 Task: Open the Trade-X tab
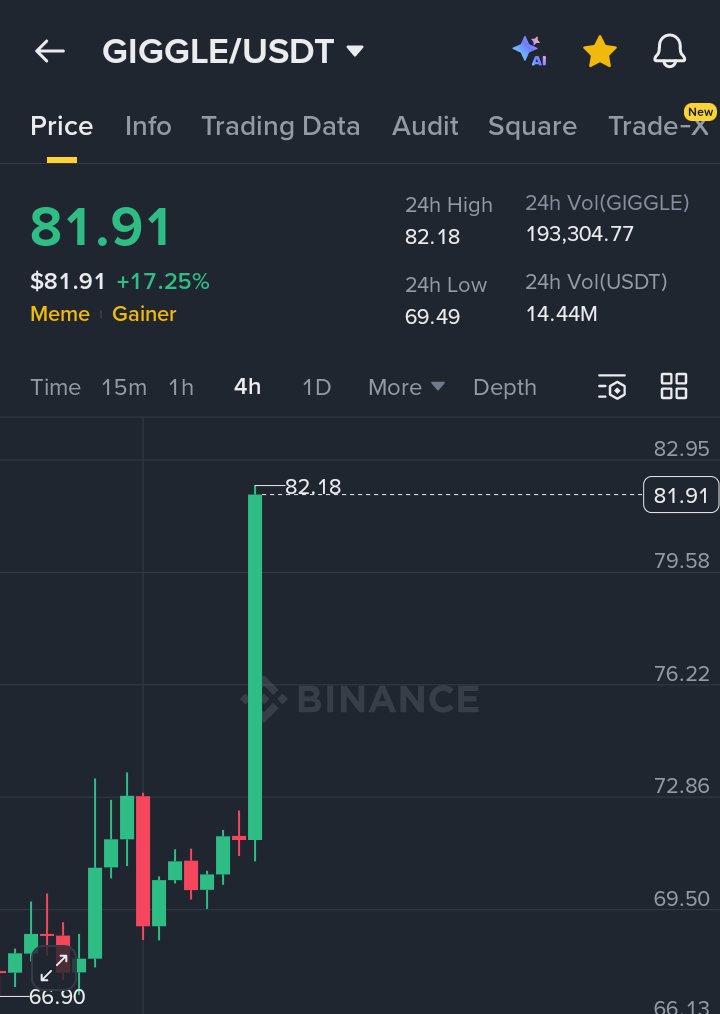659,126
